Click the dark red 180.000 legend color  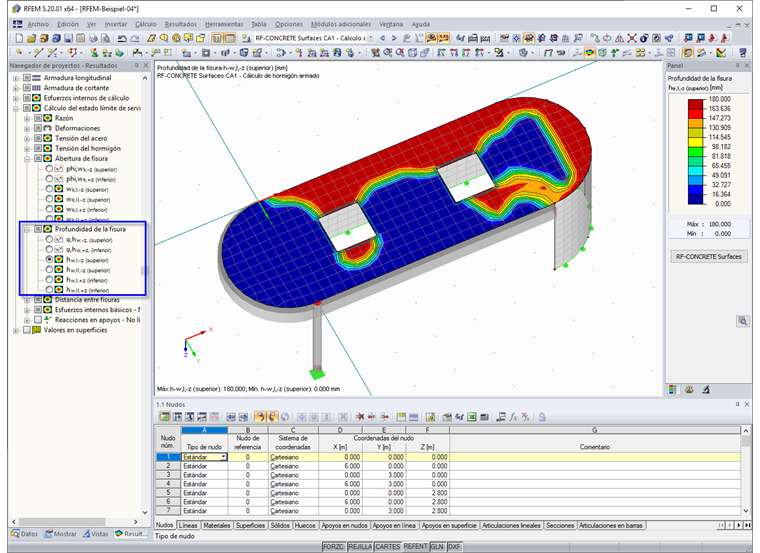point(696,104)
